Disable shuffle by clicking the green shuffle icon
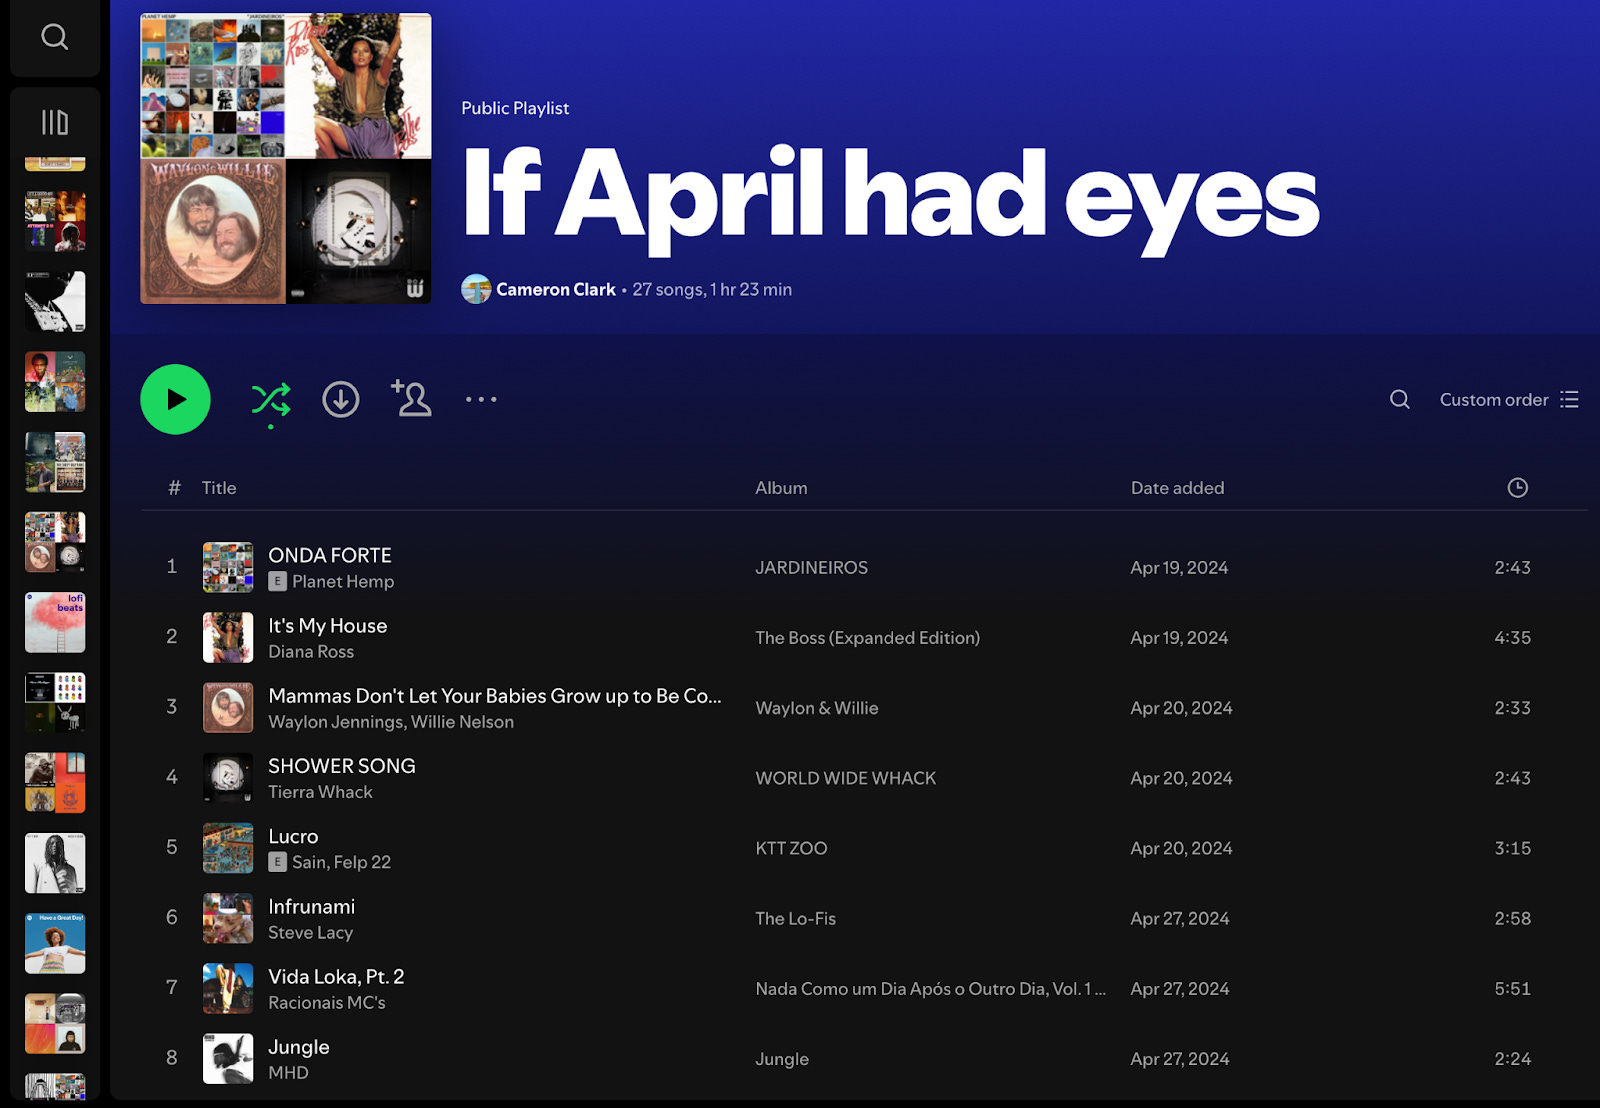The width and height of the screenshot is (1600, 1108). (x=271, y=399)
